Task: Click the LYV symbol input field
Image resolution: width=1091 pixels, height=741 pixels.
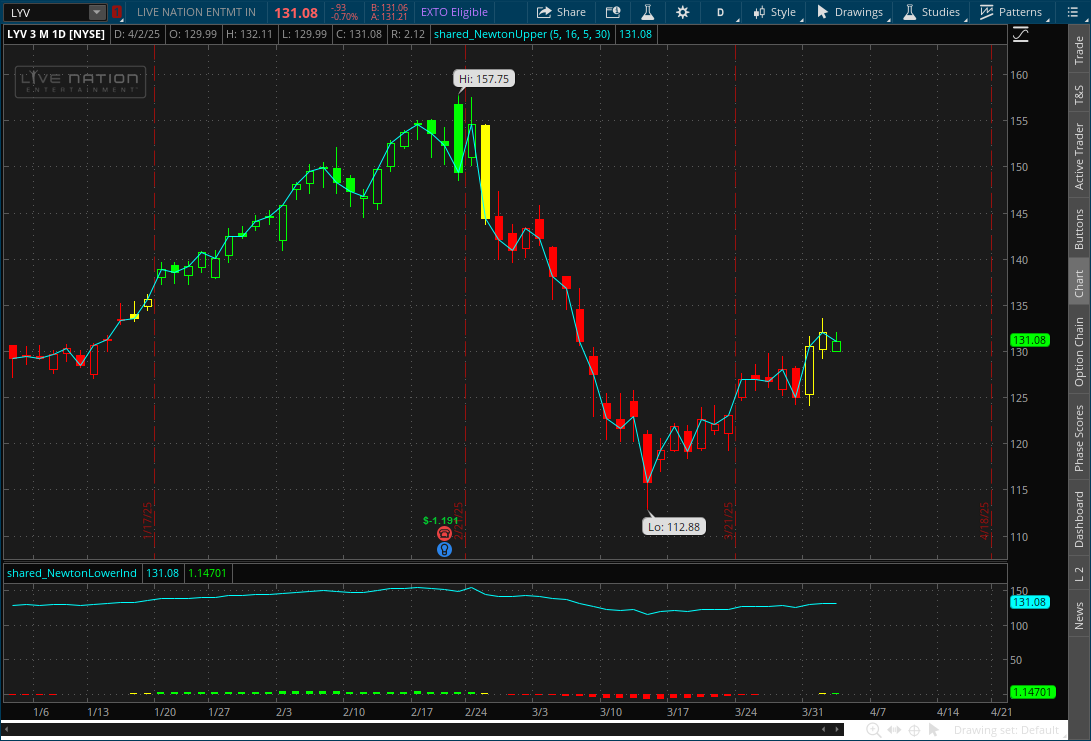Action: pos(46,12)
